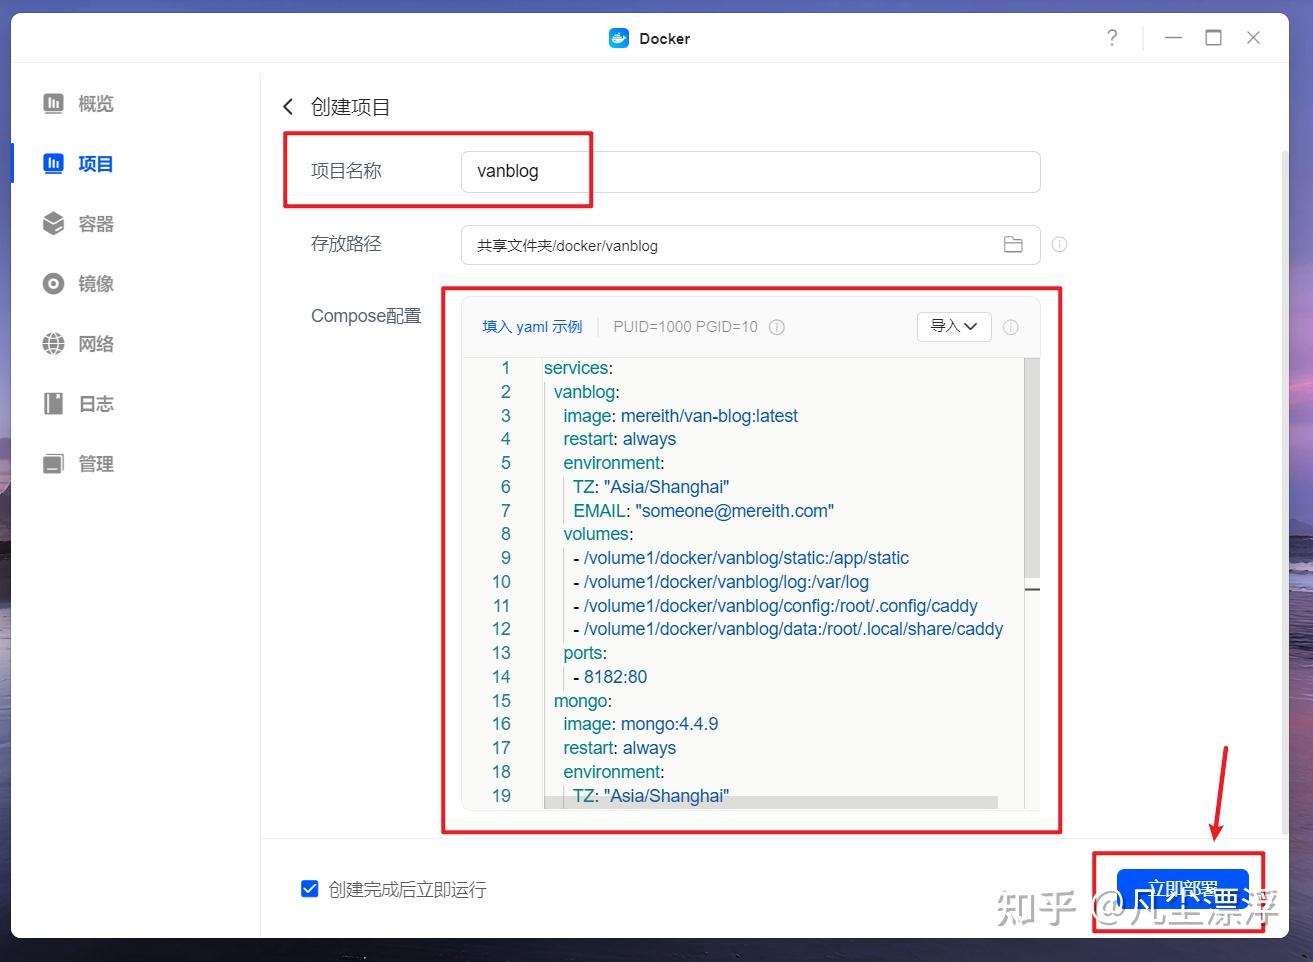Click the back arrow beside 创建项目
Screen dimensions: 1313x962
(288, 106)
